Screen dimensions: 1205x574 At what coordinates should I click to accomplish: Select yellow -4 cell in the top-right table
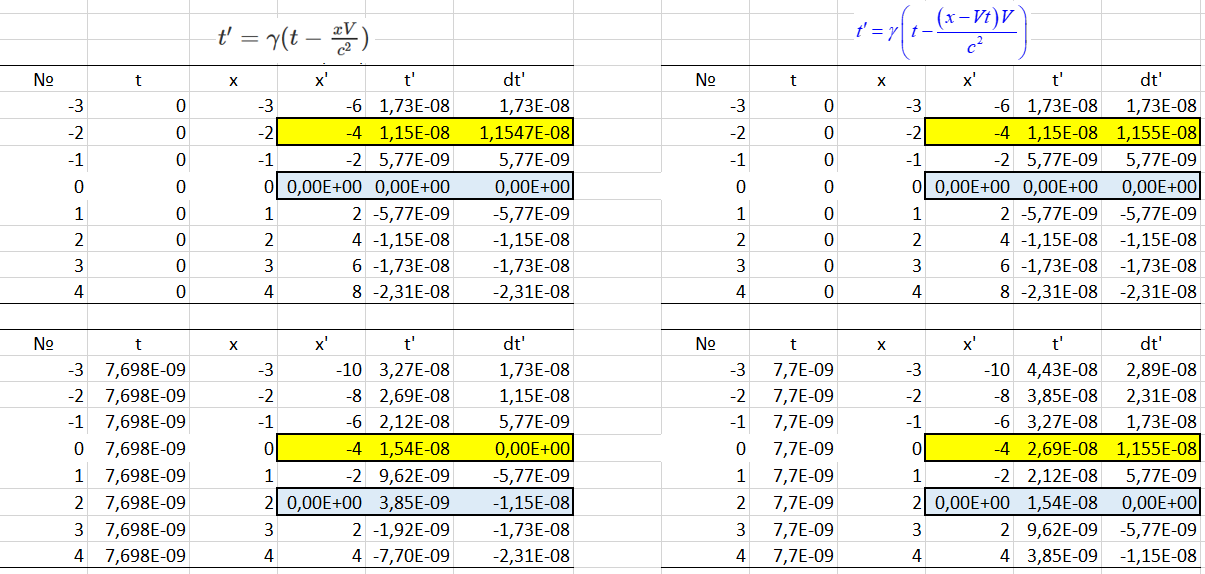969,133
